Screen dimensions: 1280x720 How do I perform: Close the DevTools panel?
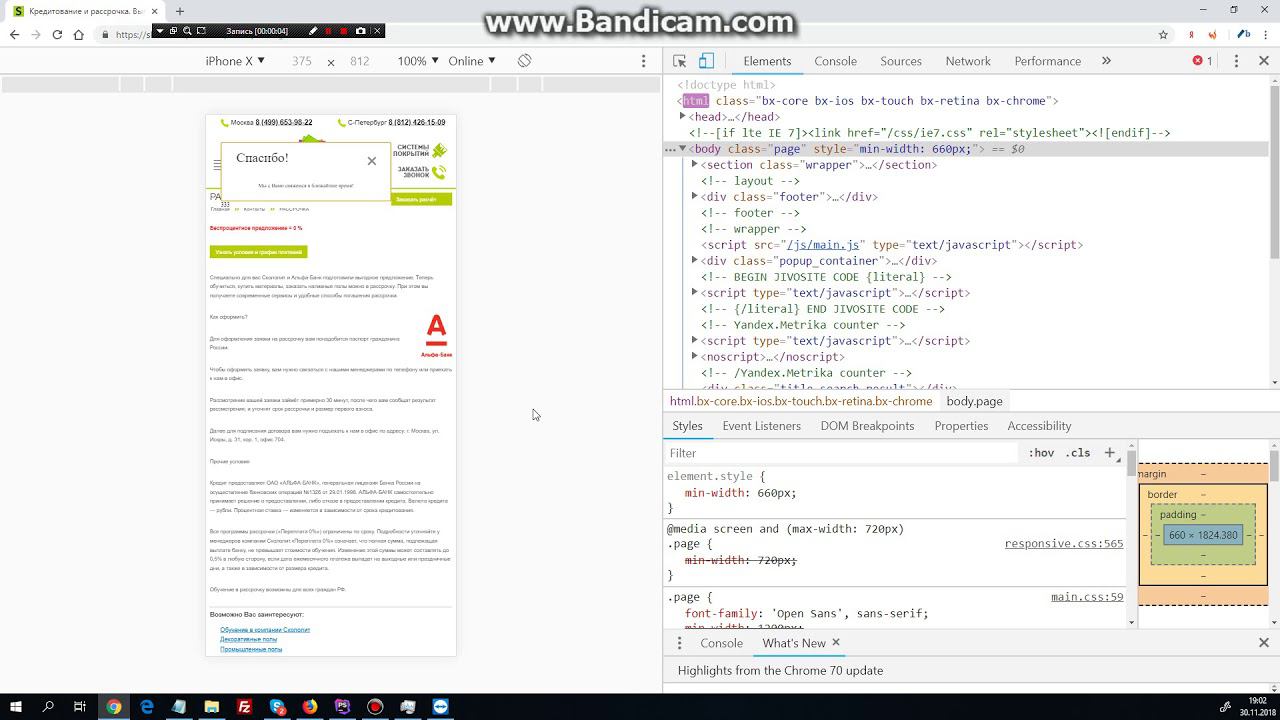pyautogui.click(x=1264, y=61)
